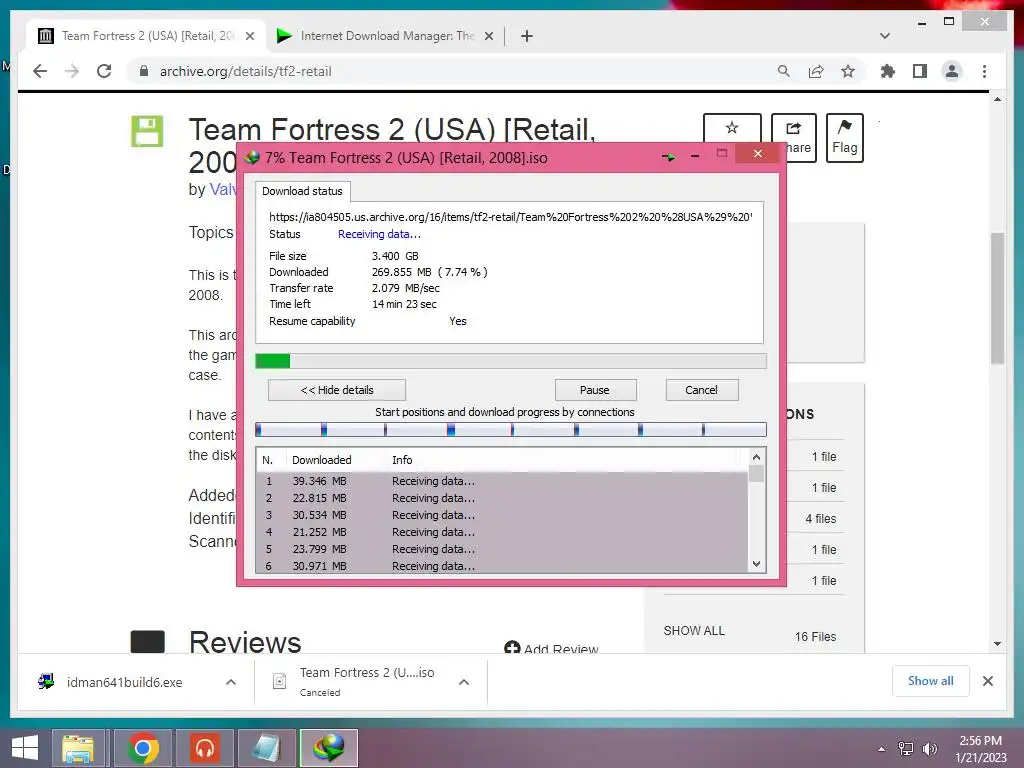Screen dimensions: 1024x768
Task: Close the Internet Download Manager tab
Action: point(488,36)
